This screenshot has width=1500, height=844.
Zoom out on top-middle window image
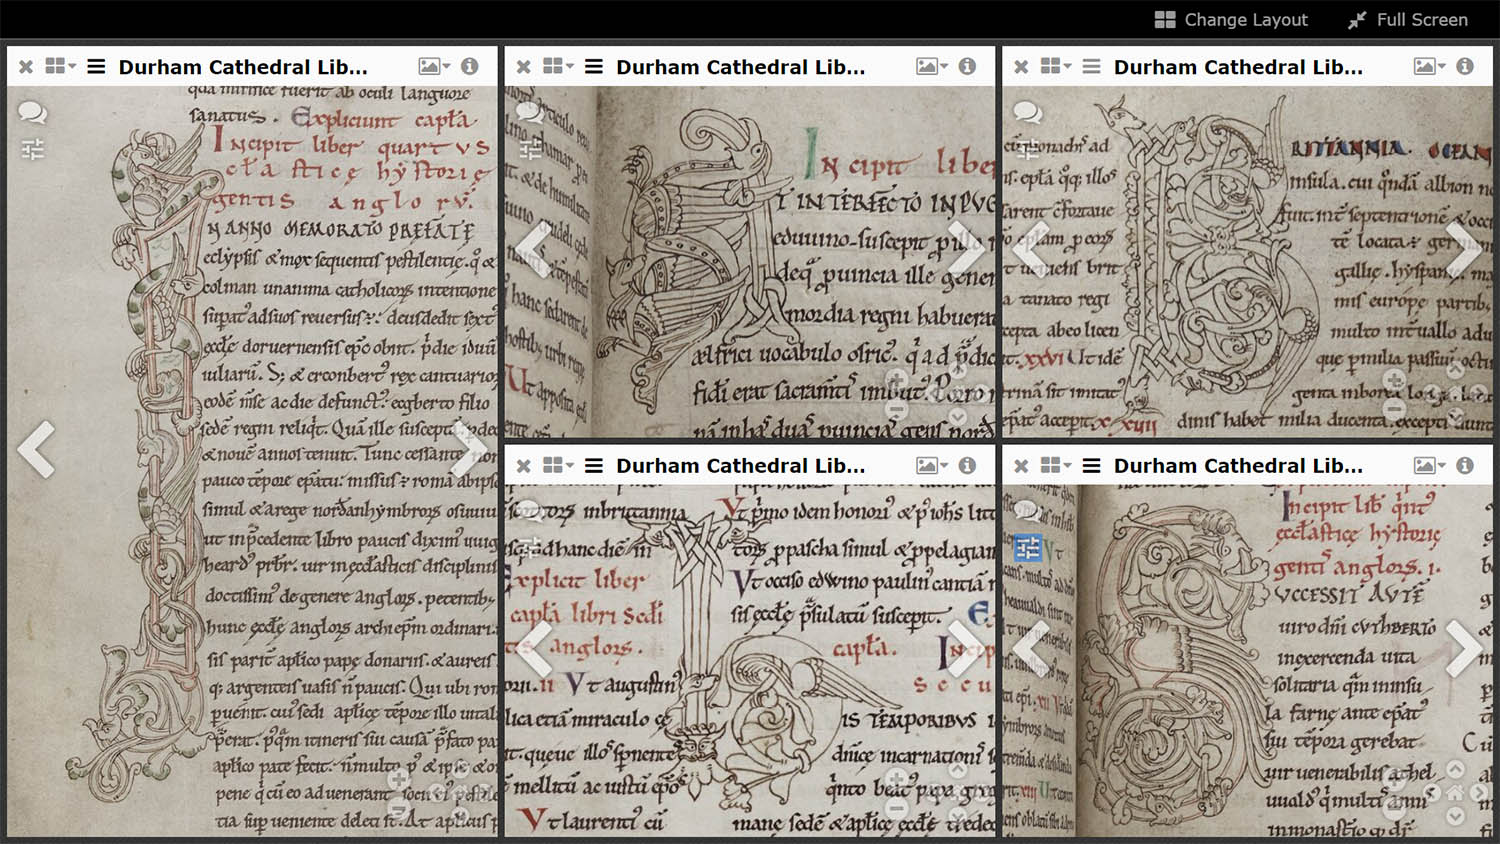pos(897,410)
